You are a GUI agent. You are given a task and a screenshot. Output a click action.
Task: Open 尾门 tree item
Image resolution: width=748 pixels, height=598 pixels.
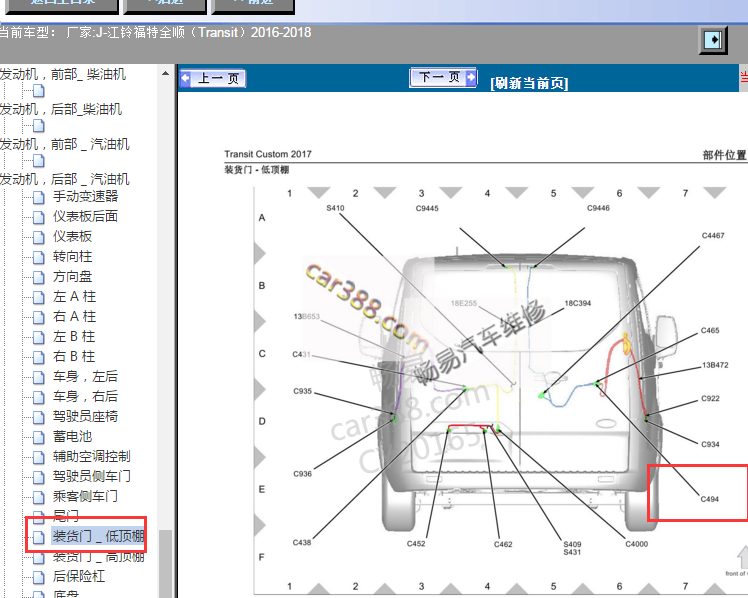click(x=66, y=516)
